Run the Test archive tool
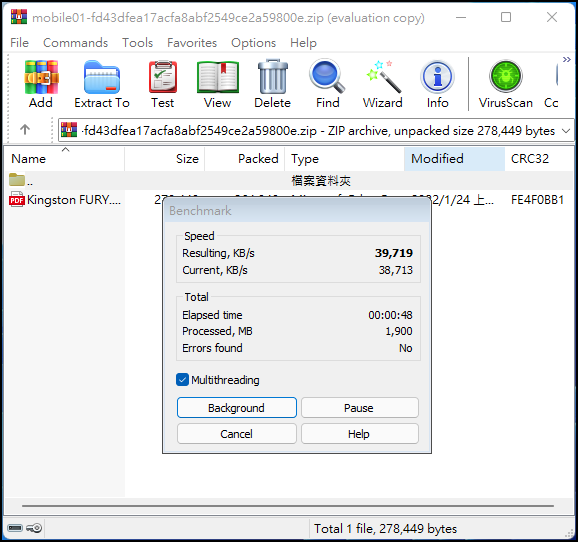578x542 pixels. point(163,77)
